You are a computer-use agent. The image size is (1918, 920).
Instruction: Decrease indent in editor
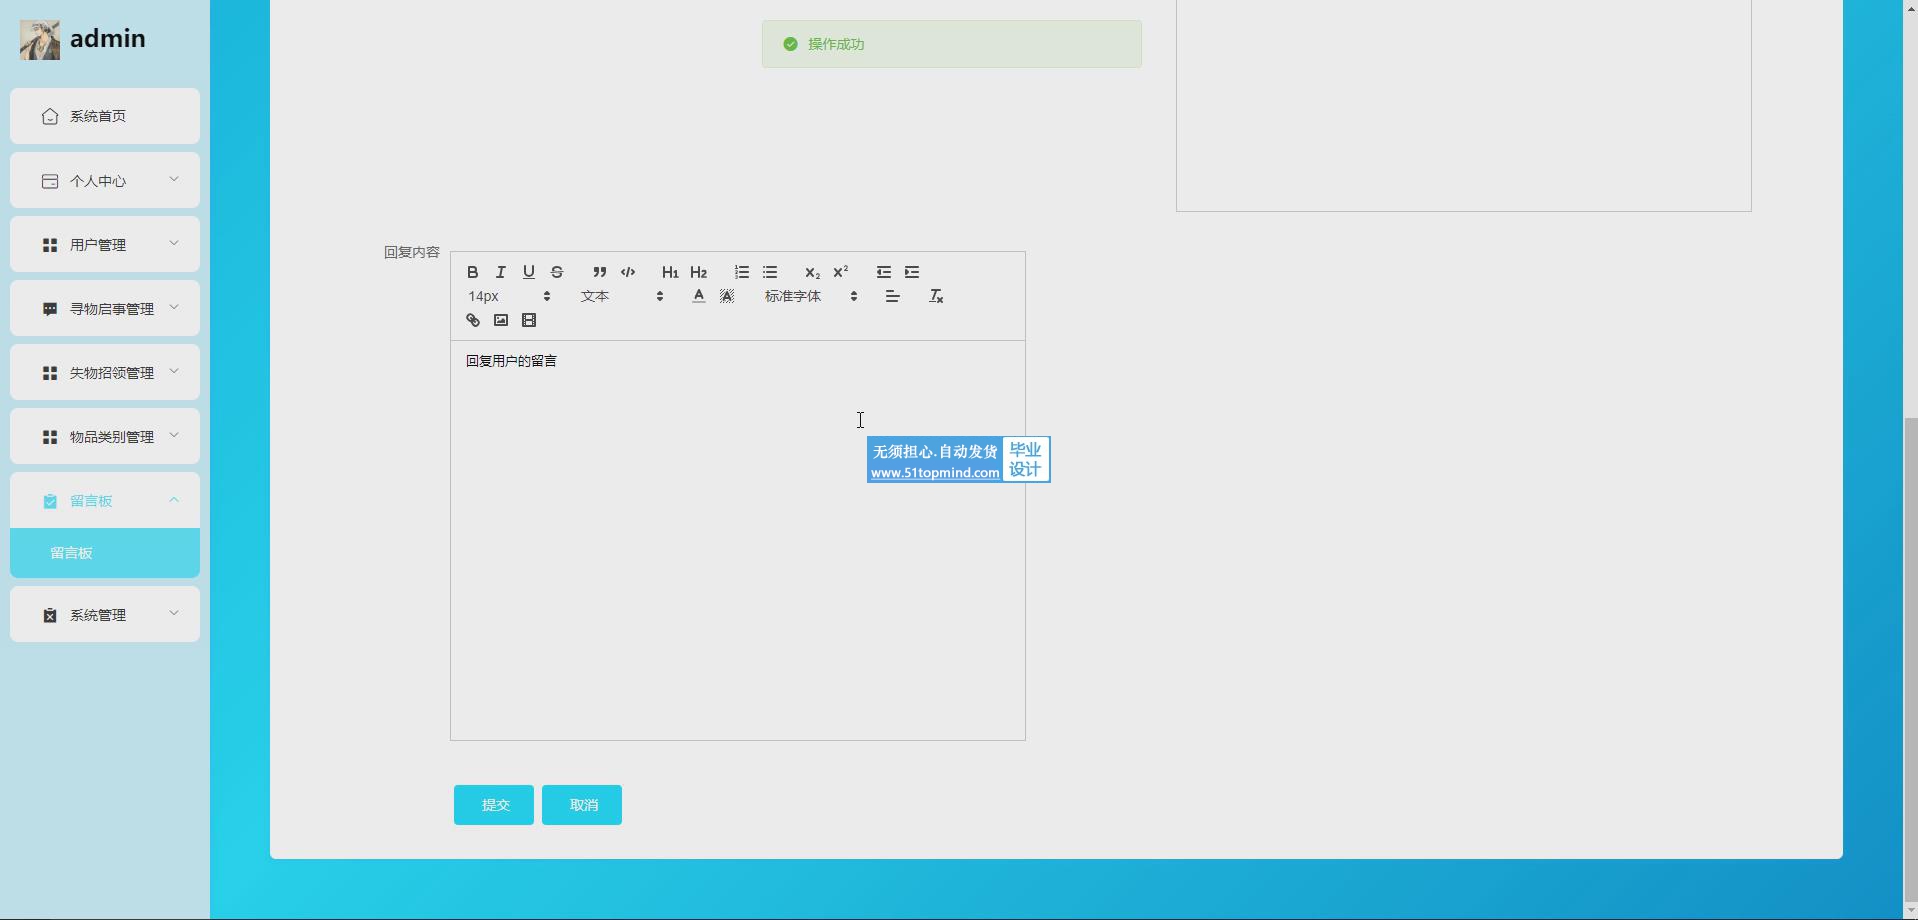click(x=883, y=272)
